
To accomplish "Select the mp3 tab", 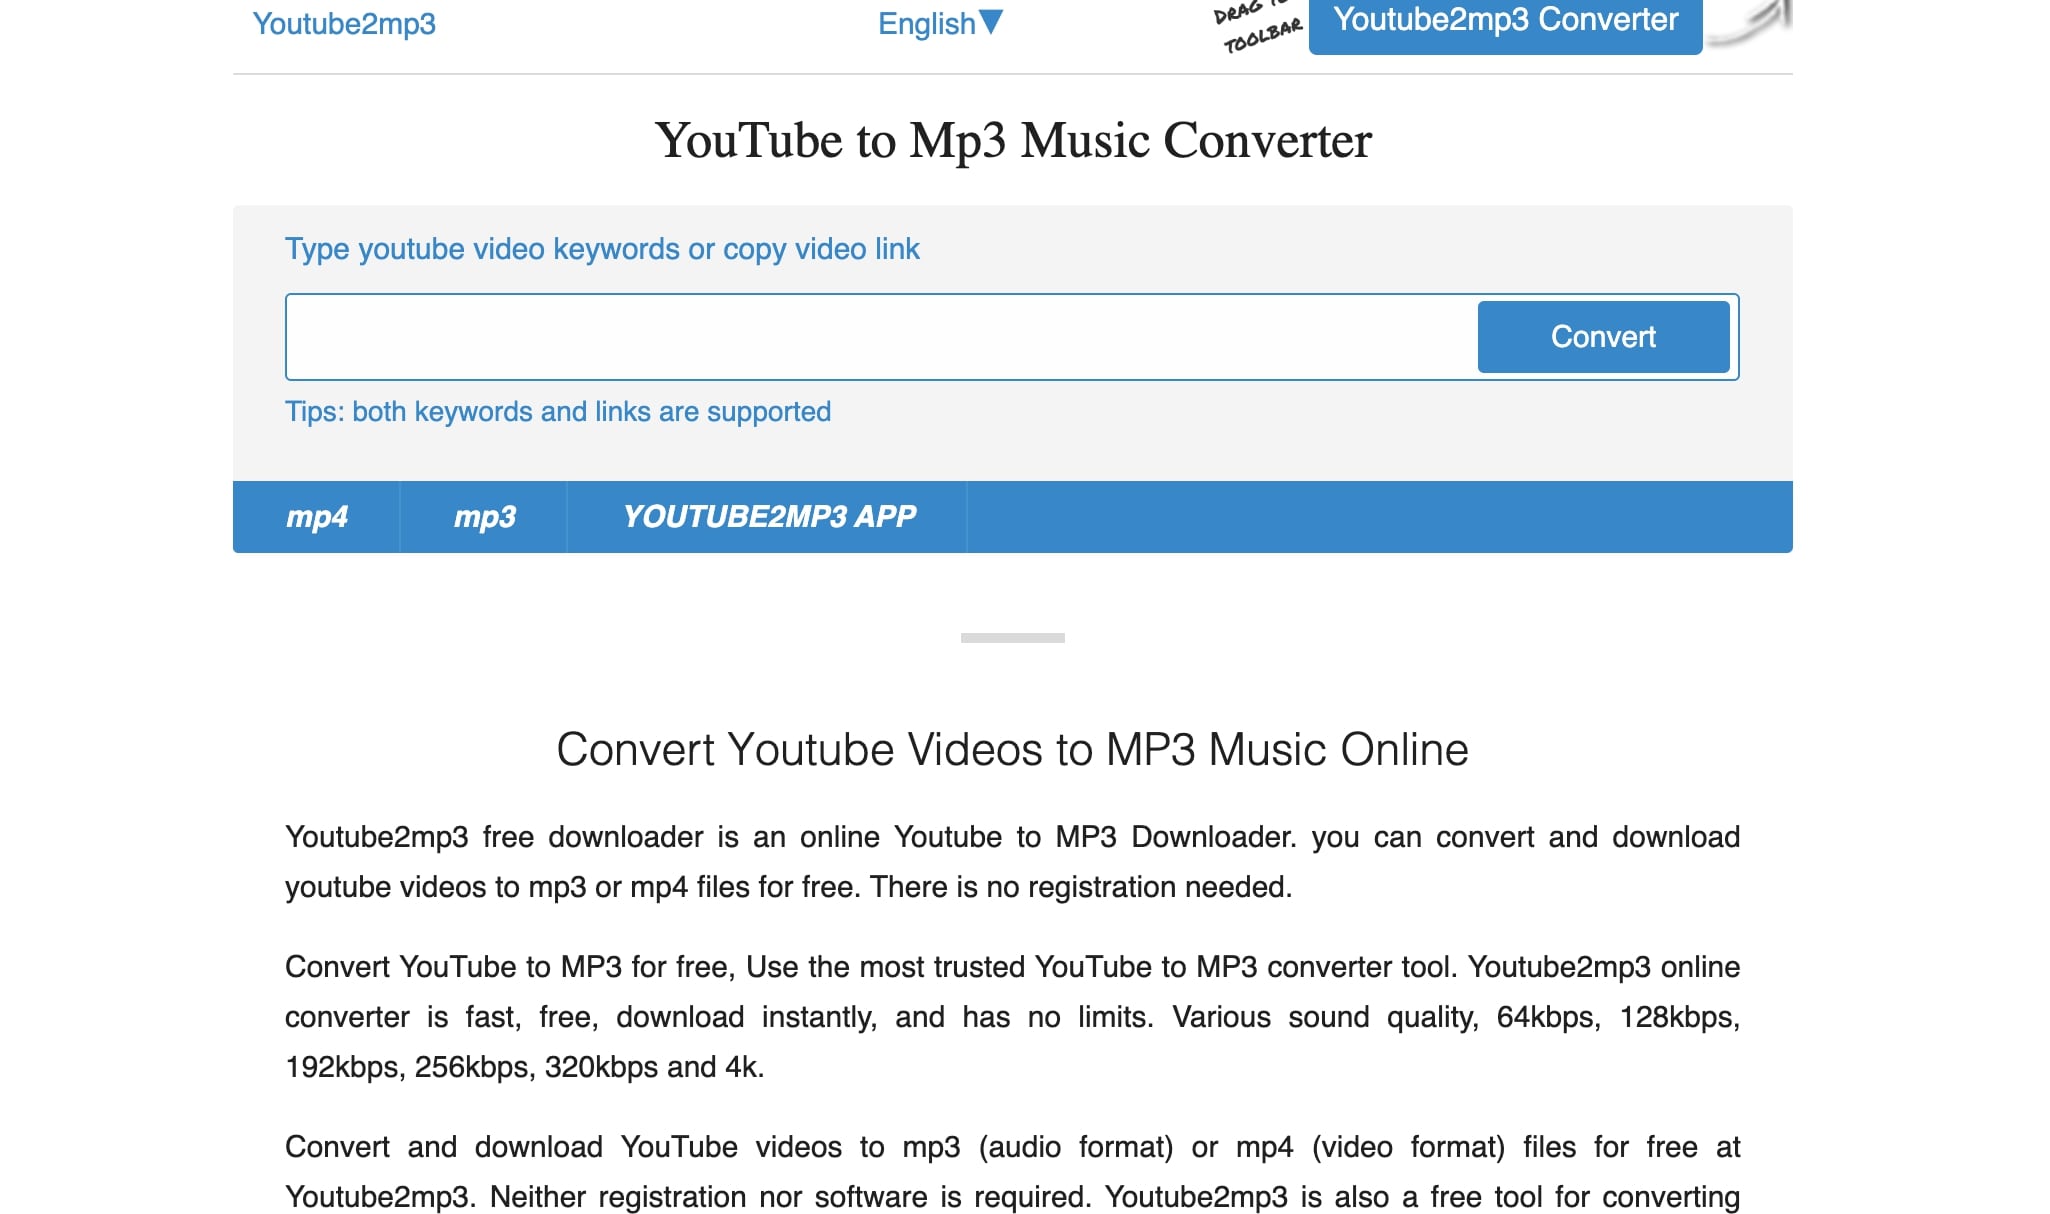I will click(x=484, y=516).
